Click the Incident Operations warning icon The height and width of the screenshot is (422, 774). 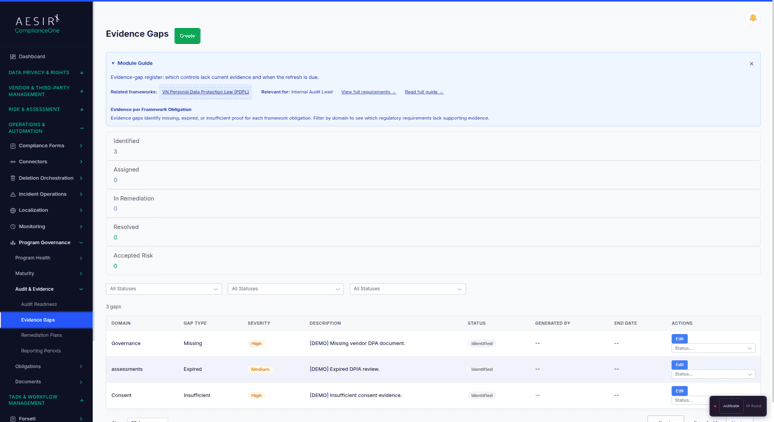coord(13,194)
